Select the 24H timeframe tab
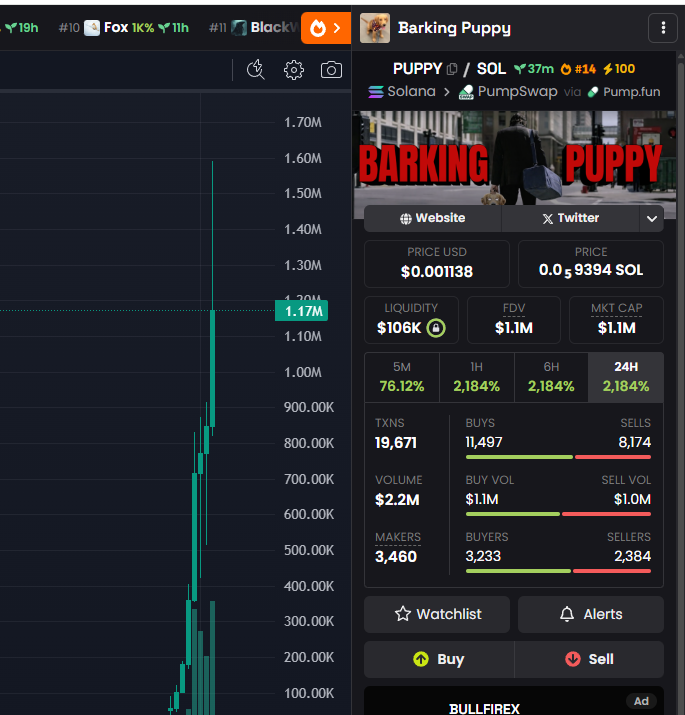 (x=626, y=377)
